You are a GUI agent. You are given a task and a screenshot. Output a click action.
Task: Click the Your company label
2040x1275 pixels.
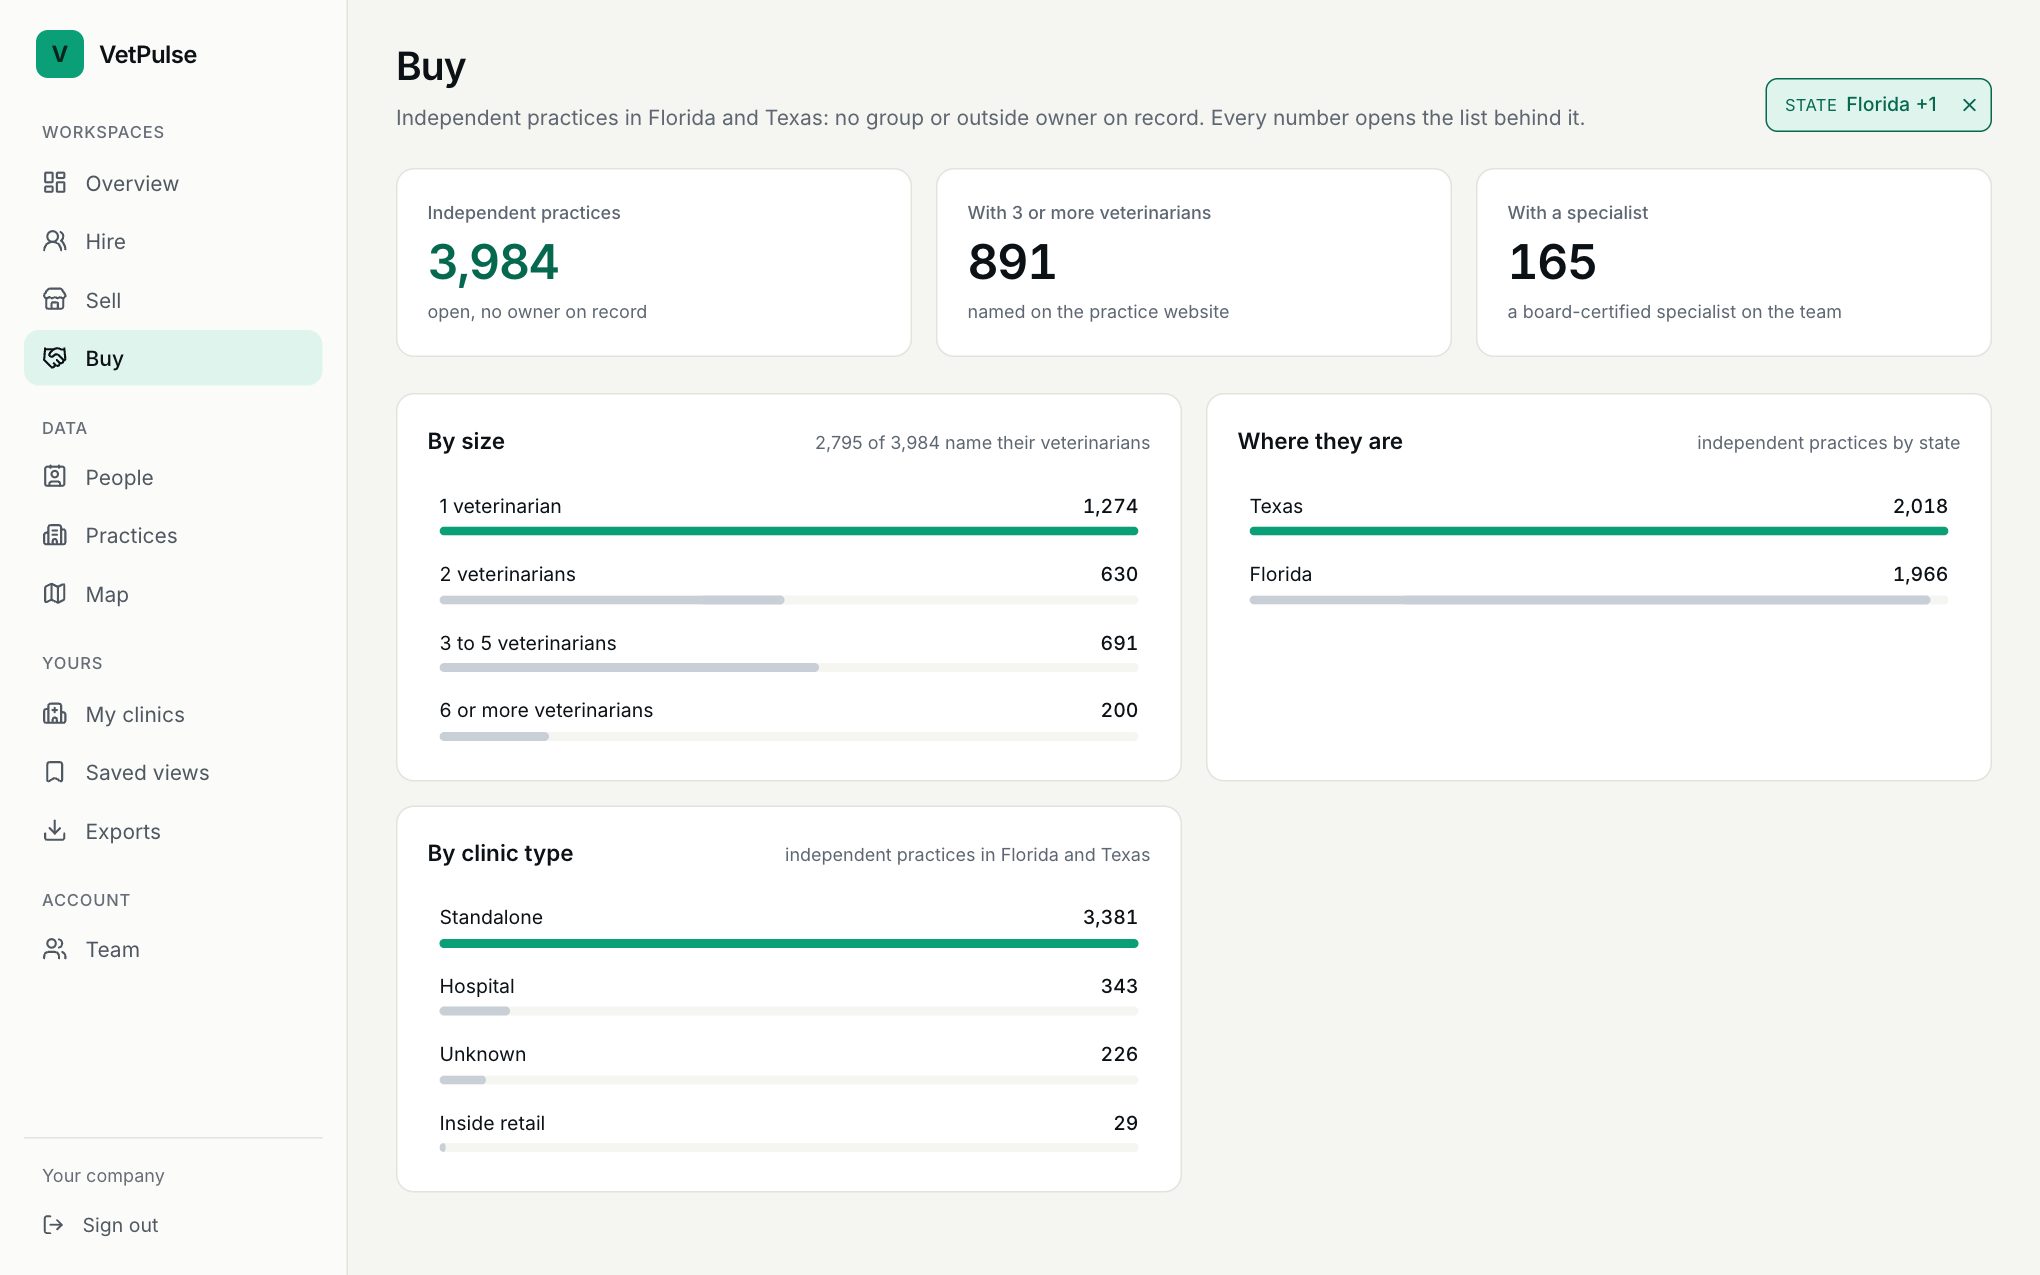click(x=103, y=1176)
